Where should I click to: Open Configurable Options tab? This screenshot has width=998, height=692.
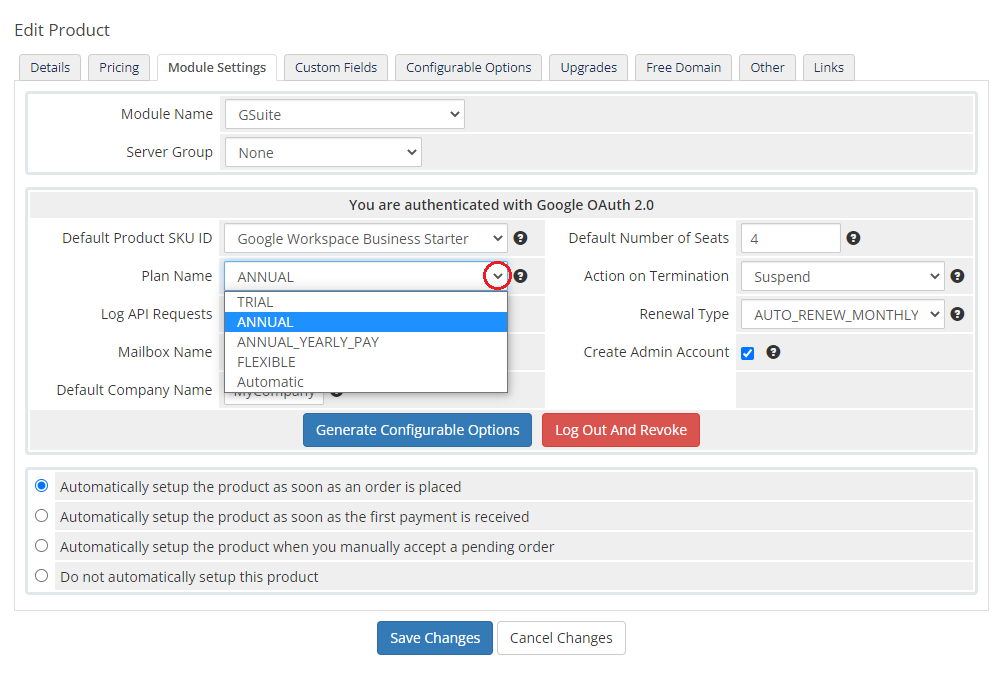tap(468, 67)
